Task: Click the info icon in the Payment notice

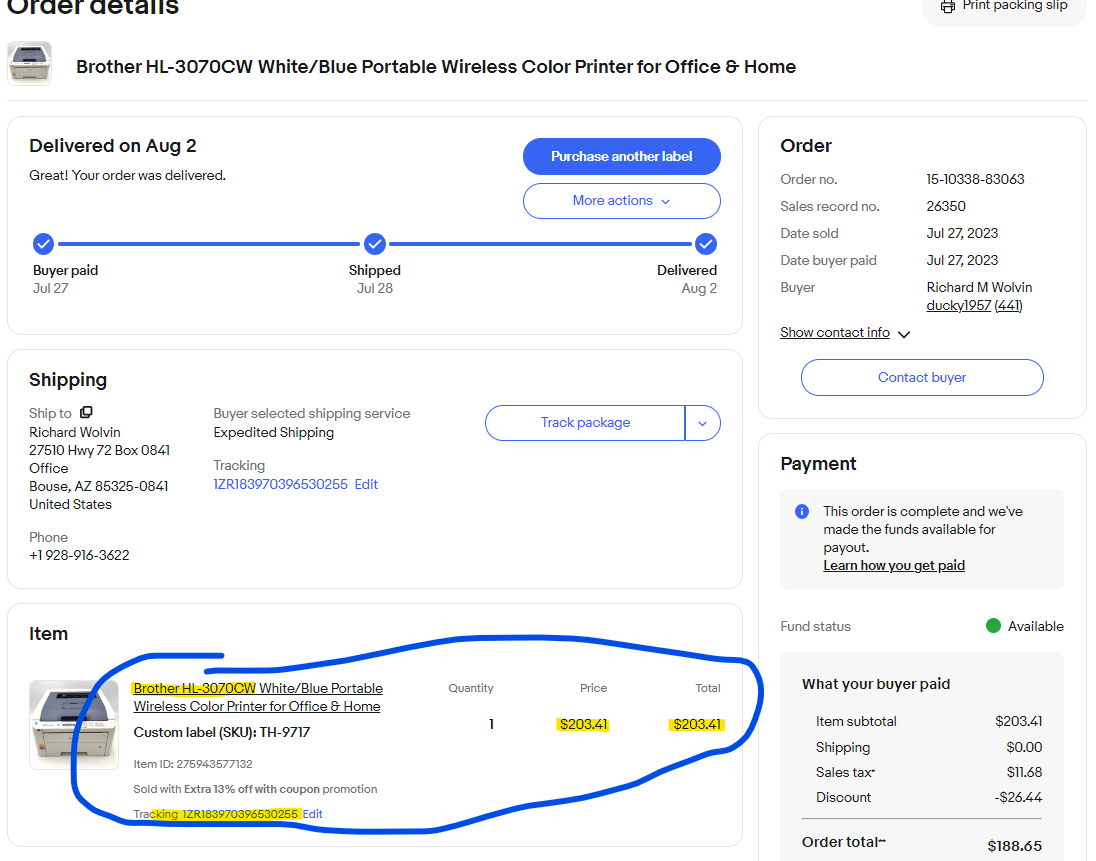Action: (802, 512)
